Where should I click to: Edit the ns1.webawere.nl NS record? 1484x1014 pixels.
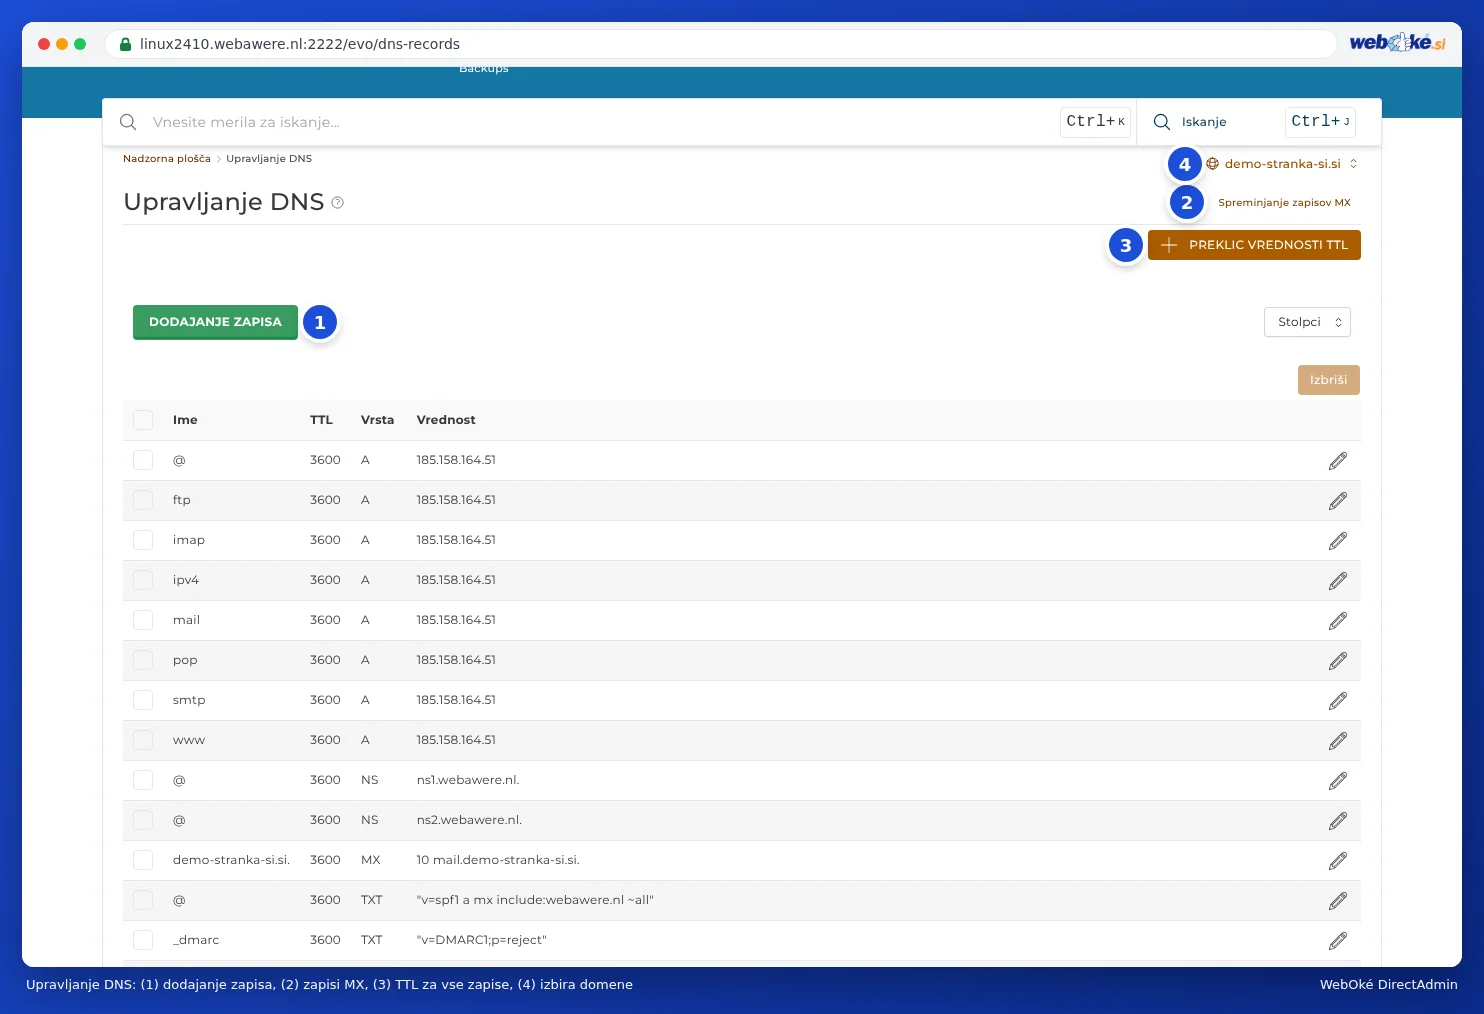click(1338, 781)
